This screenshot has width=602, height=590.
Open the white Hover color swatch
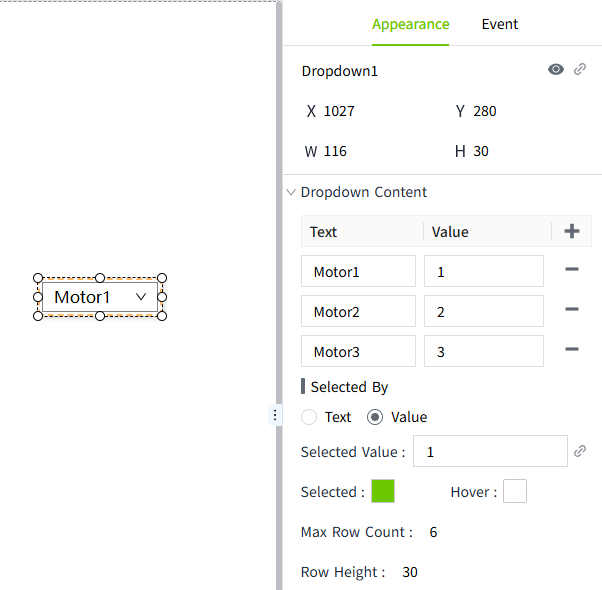pyautogui.click(x=515, y=491)
